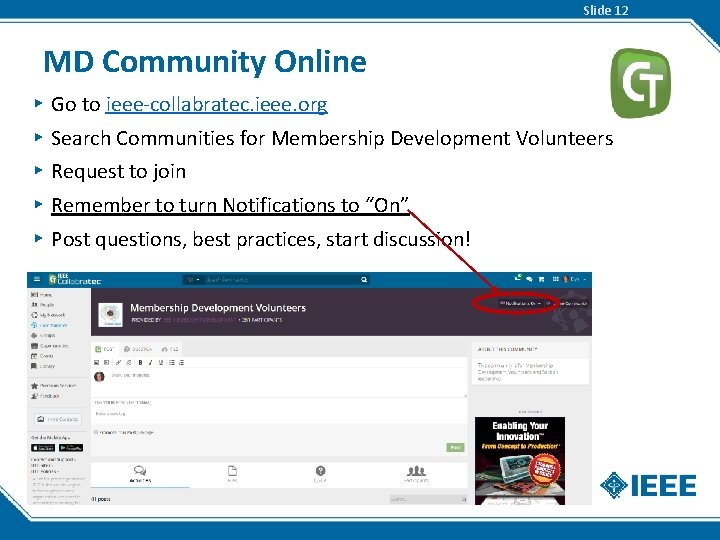Tick the announce this post checkbox
The height and width of the screenshot is (540, 720).
96,432
